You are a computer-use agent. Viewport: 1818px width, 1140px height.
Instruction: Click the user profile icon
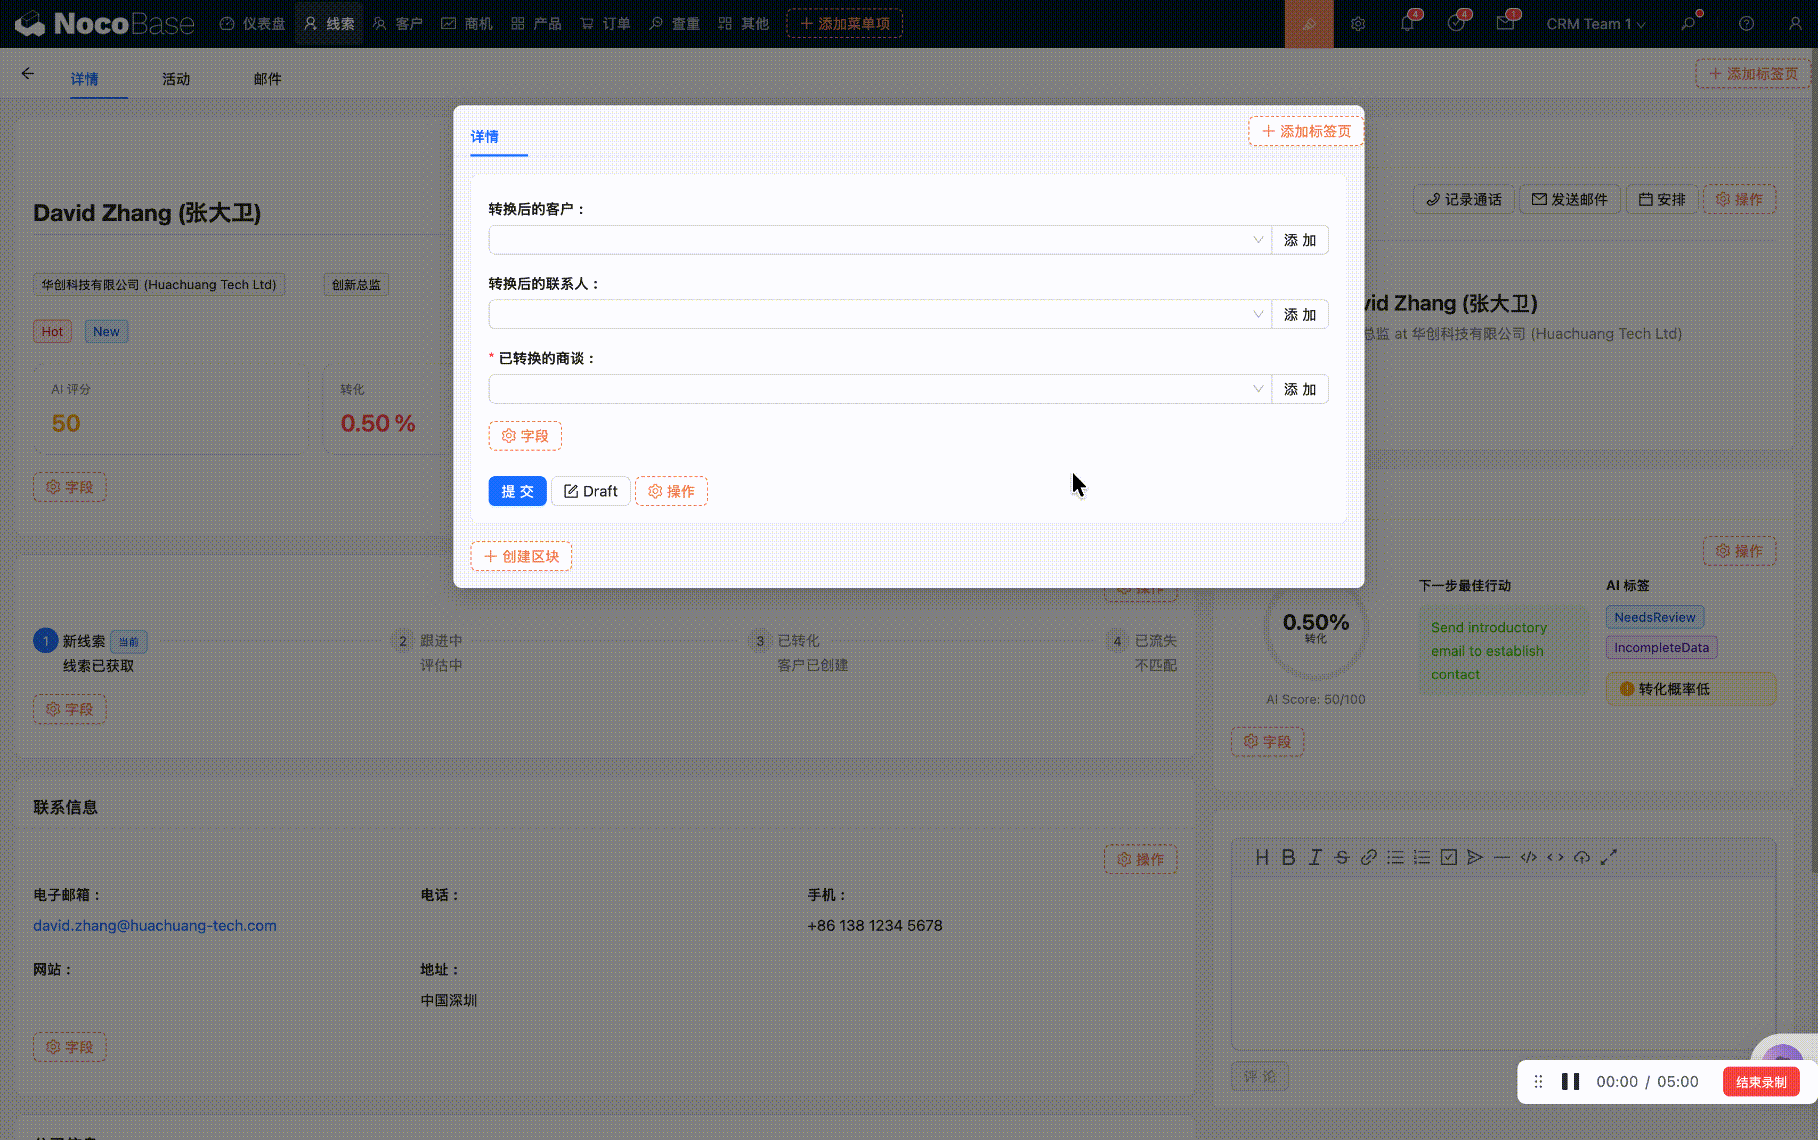tap(1795, 24)
